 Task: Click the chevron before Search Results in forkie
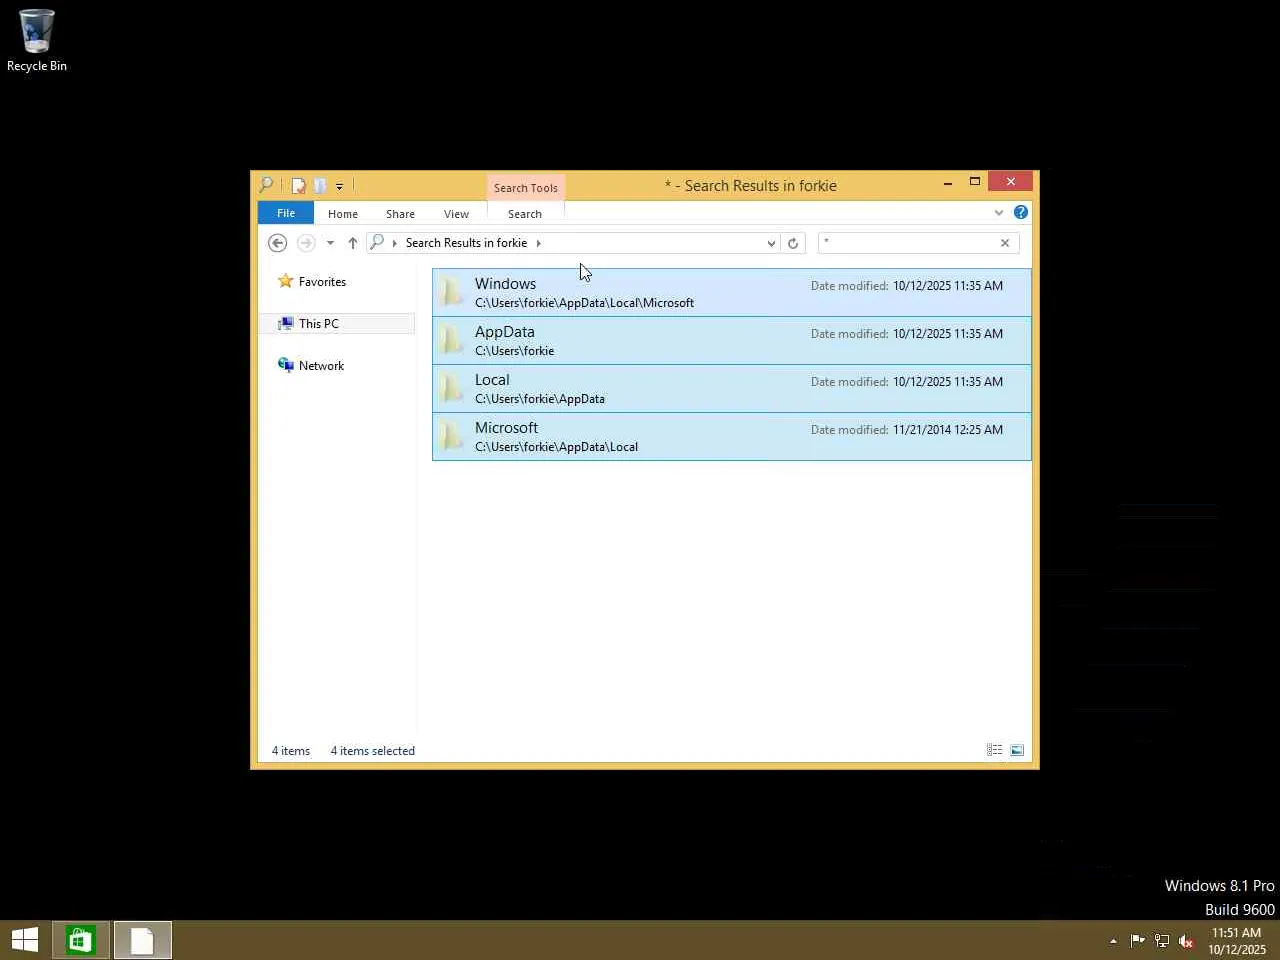point(394,243)
